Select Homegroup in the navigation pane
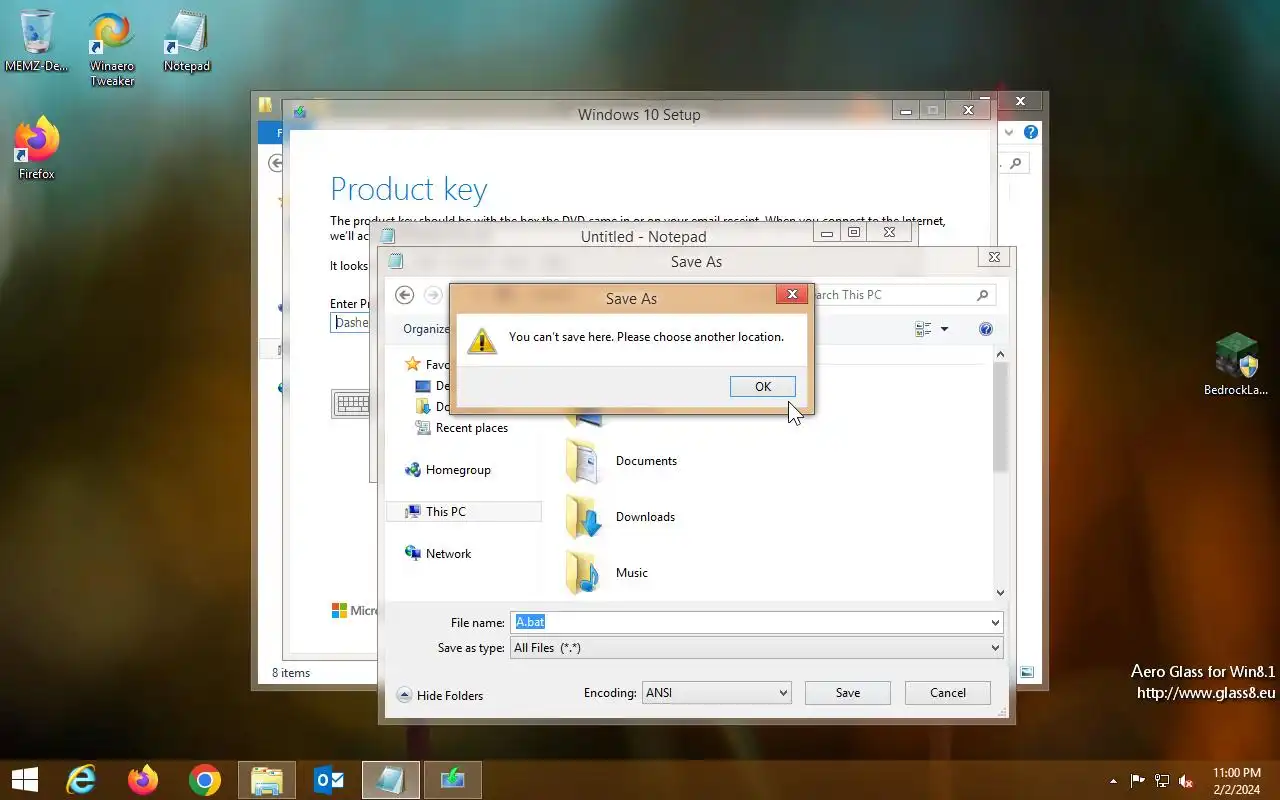This screenshot has height=800, width=1280. (x=447, y=470)
